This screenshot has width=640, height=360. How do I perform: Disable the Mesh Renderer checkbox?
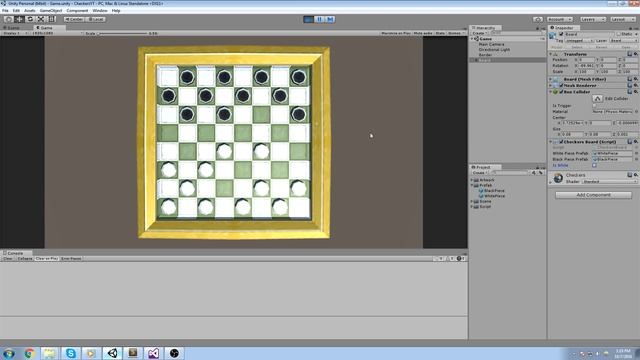(x=561, y=86)
